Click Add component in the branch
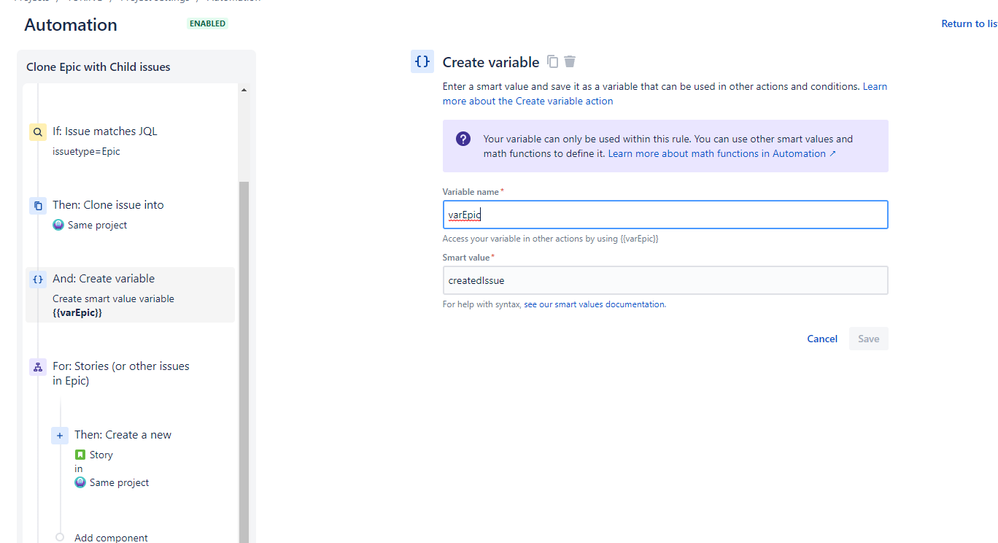The height and width of the screenshot is (543, 998). (x=111, y=537)
